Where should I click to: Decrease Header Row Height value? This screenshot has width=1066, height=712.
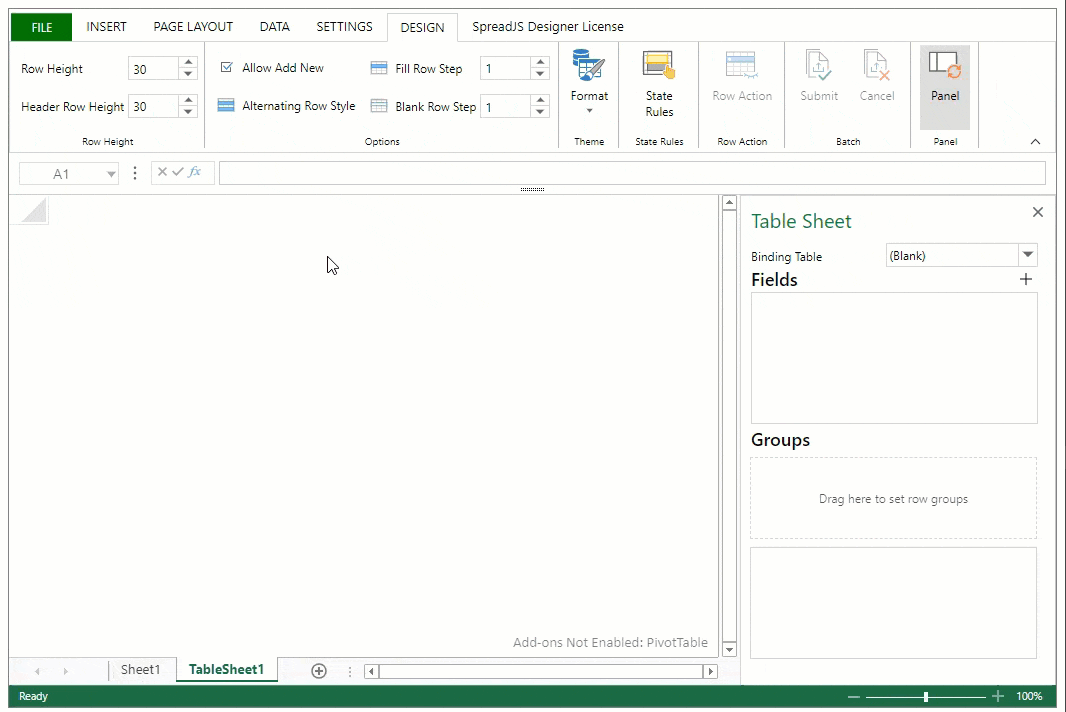point(188,112)
